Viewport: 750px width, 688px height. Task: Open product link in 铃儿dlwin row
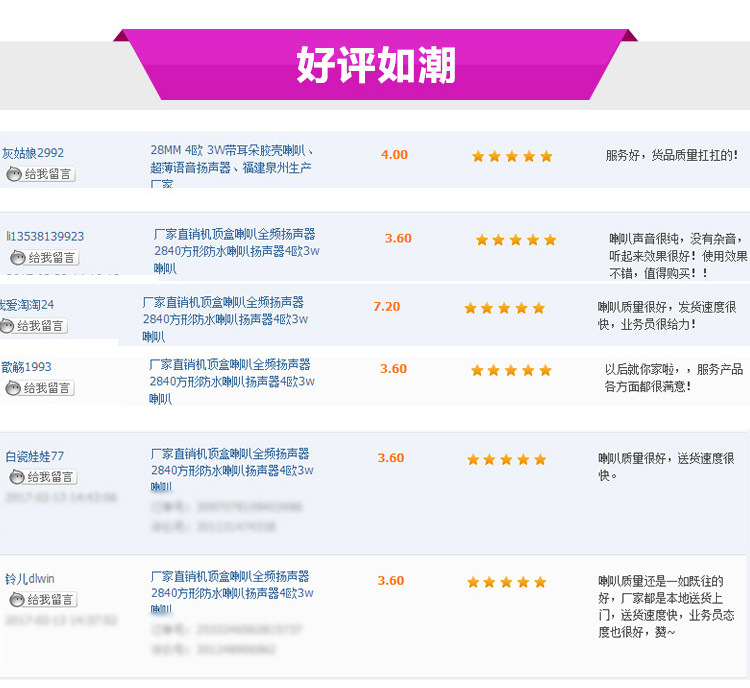point(232,592)
